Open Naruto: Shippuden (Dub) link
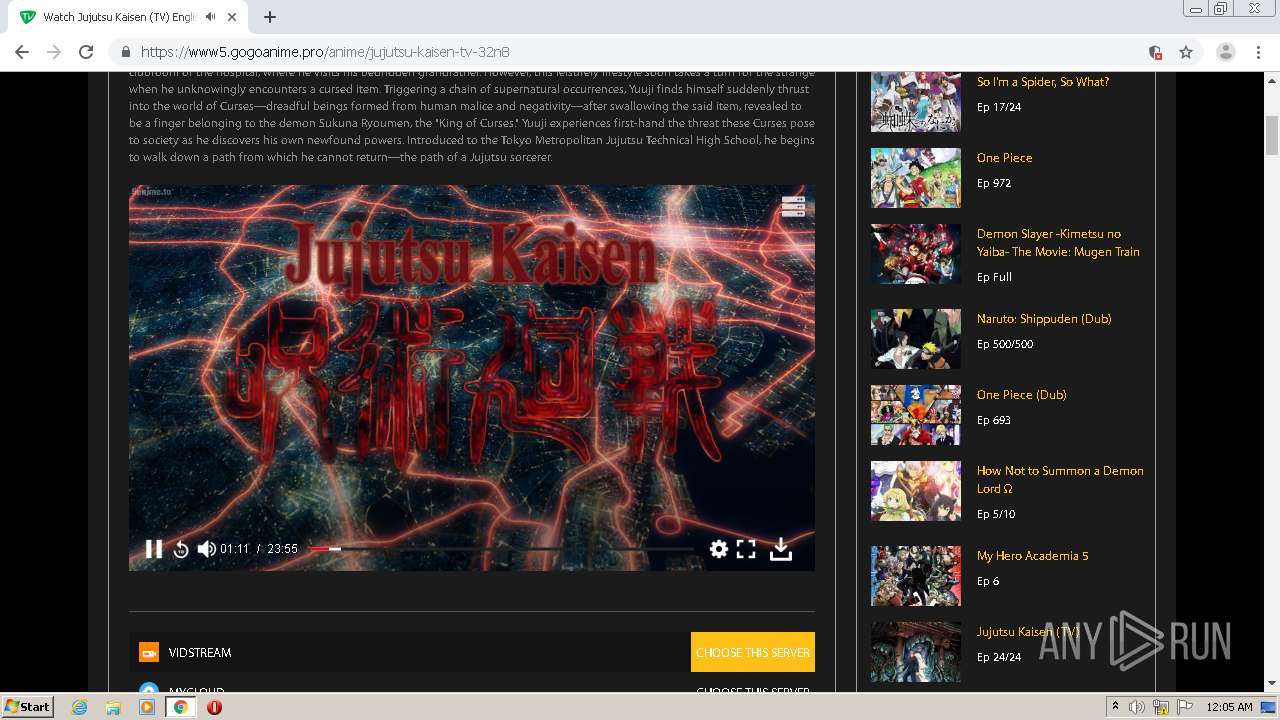This screenshot has height=720, width=1280. point(1044,319)
